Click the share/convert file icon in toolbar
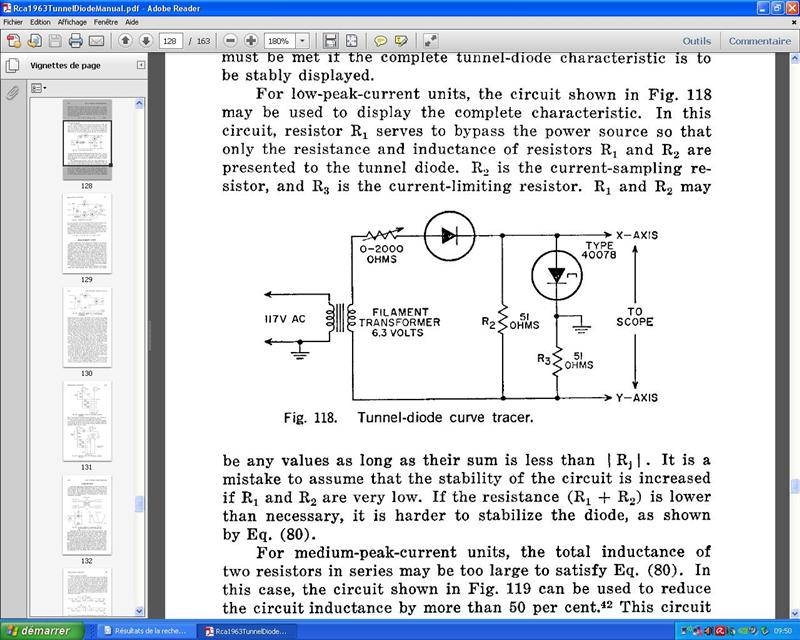800x640 pixels. [35, 41]
